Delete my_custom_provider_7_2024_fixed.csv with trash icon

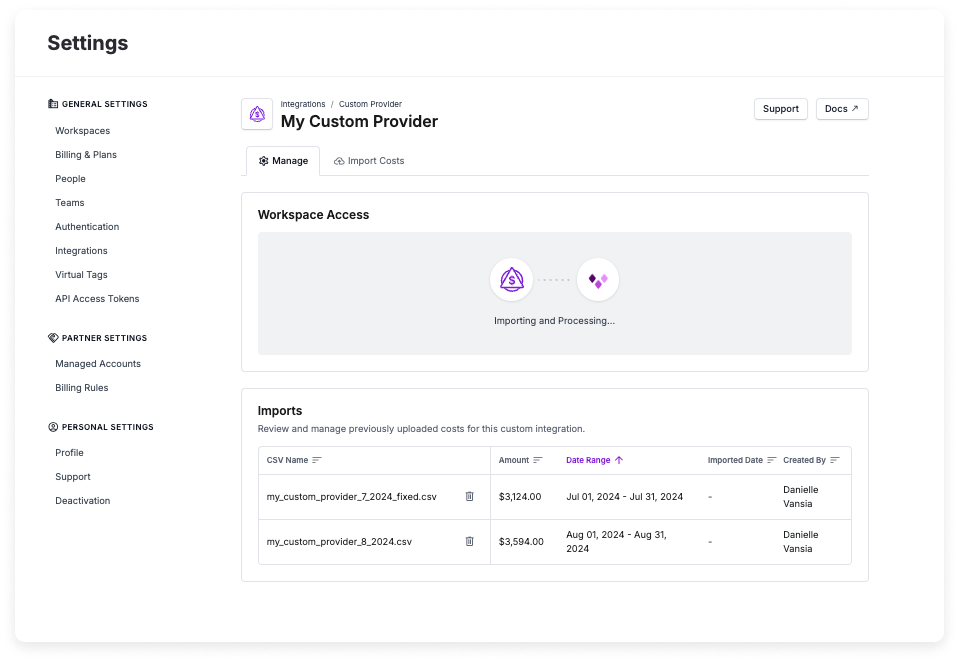(469, 496)
